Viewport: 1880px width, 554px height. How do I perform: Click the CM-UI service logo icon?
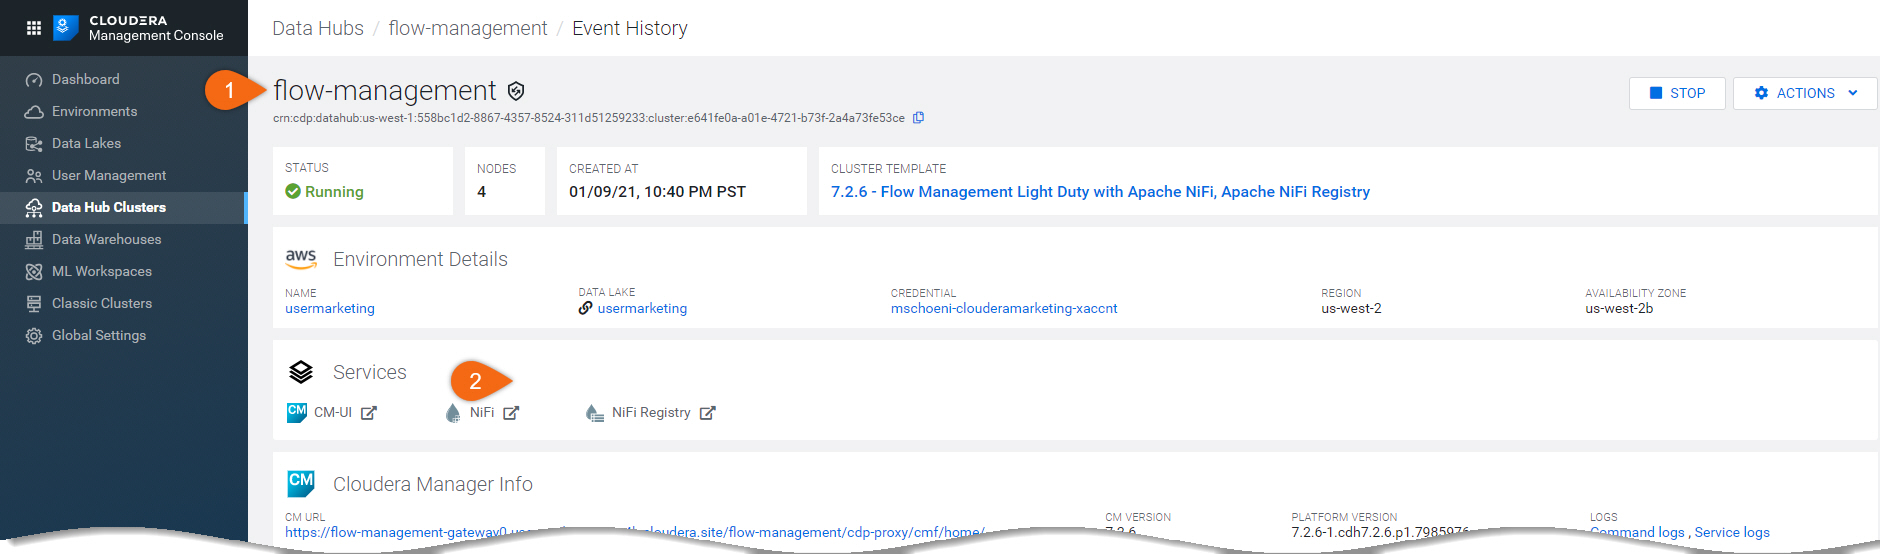coord(297,413)
